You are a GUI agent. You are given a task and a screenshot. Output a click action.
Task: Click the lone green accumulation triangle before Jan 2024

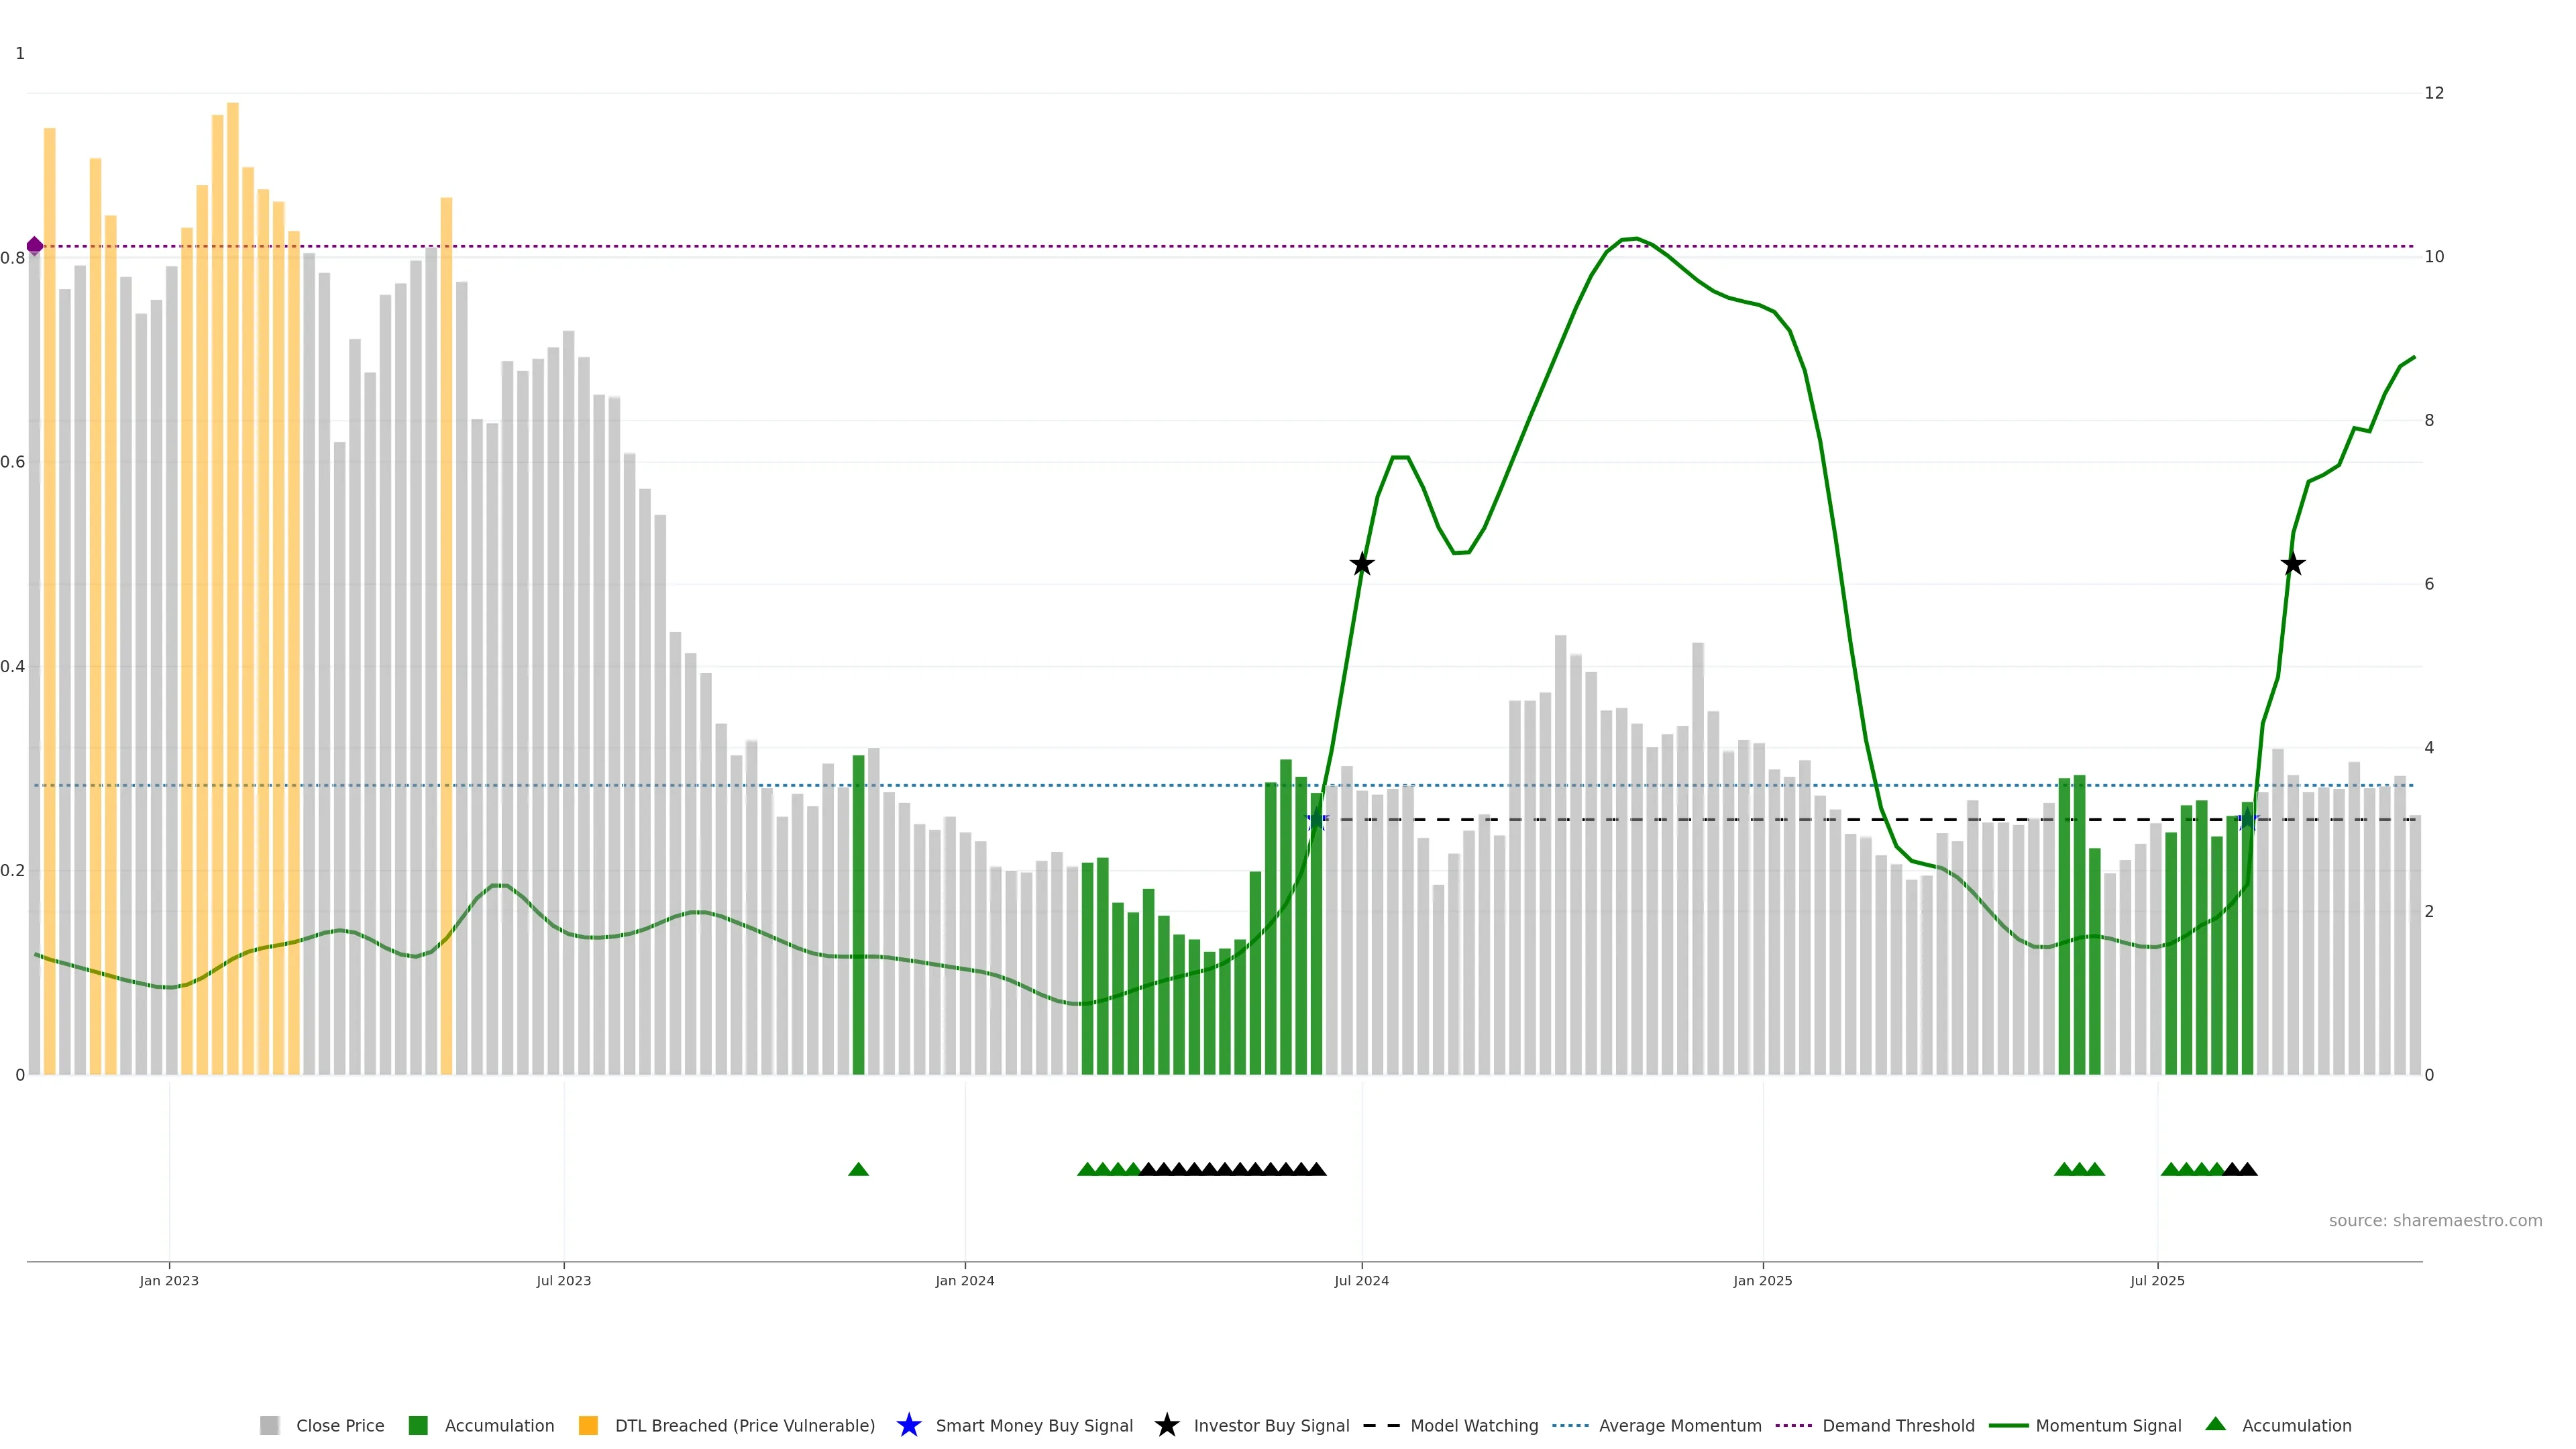858,1169
